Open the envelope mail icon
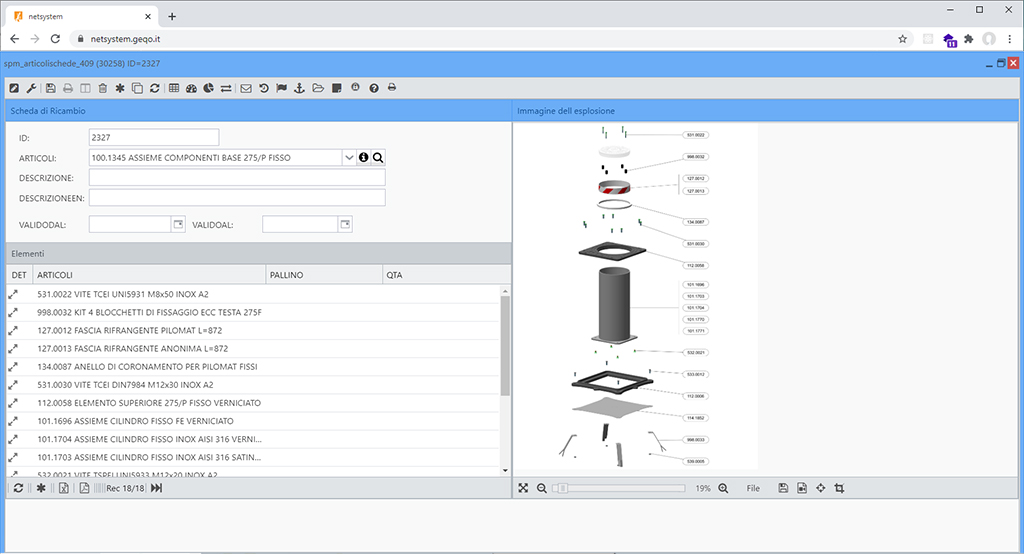The image size is (1024, 554). [246, 88]
